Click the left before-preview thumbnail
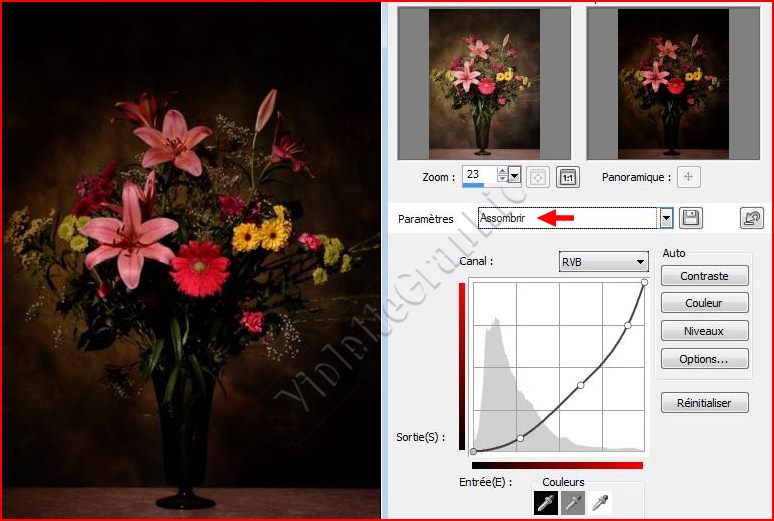This screenshot has height=521, width=774. (484, 83)
